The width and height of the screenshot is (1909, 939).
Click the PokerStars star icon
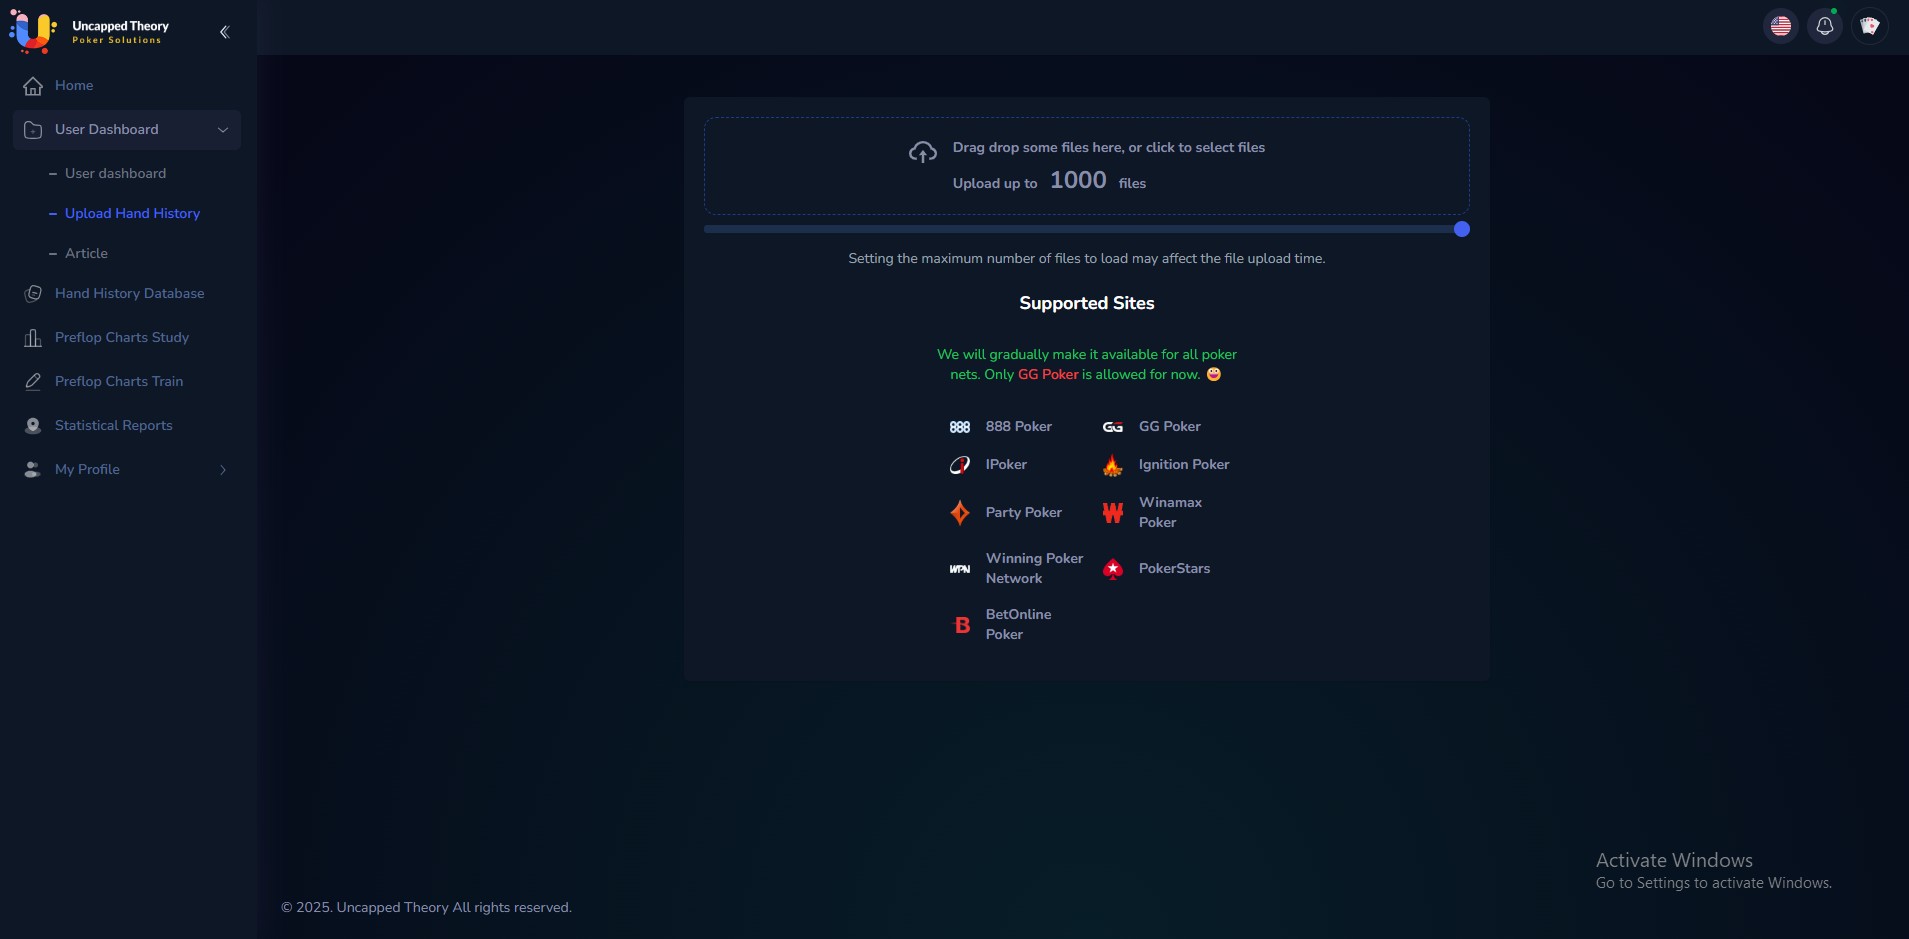(x=1113, y=569)
